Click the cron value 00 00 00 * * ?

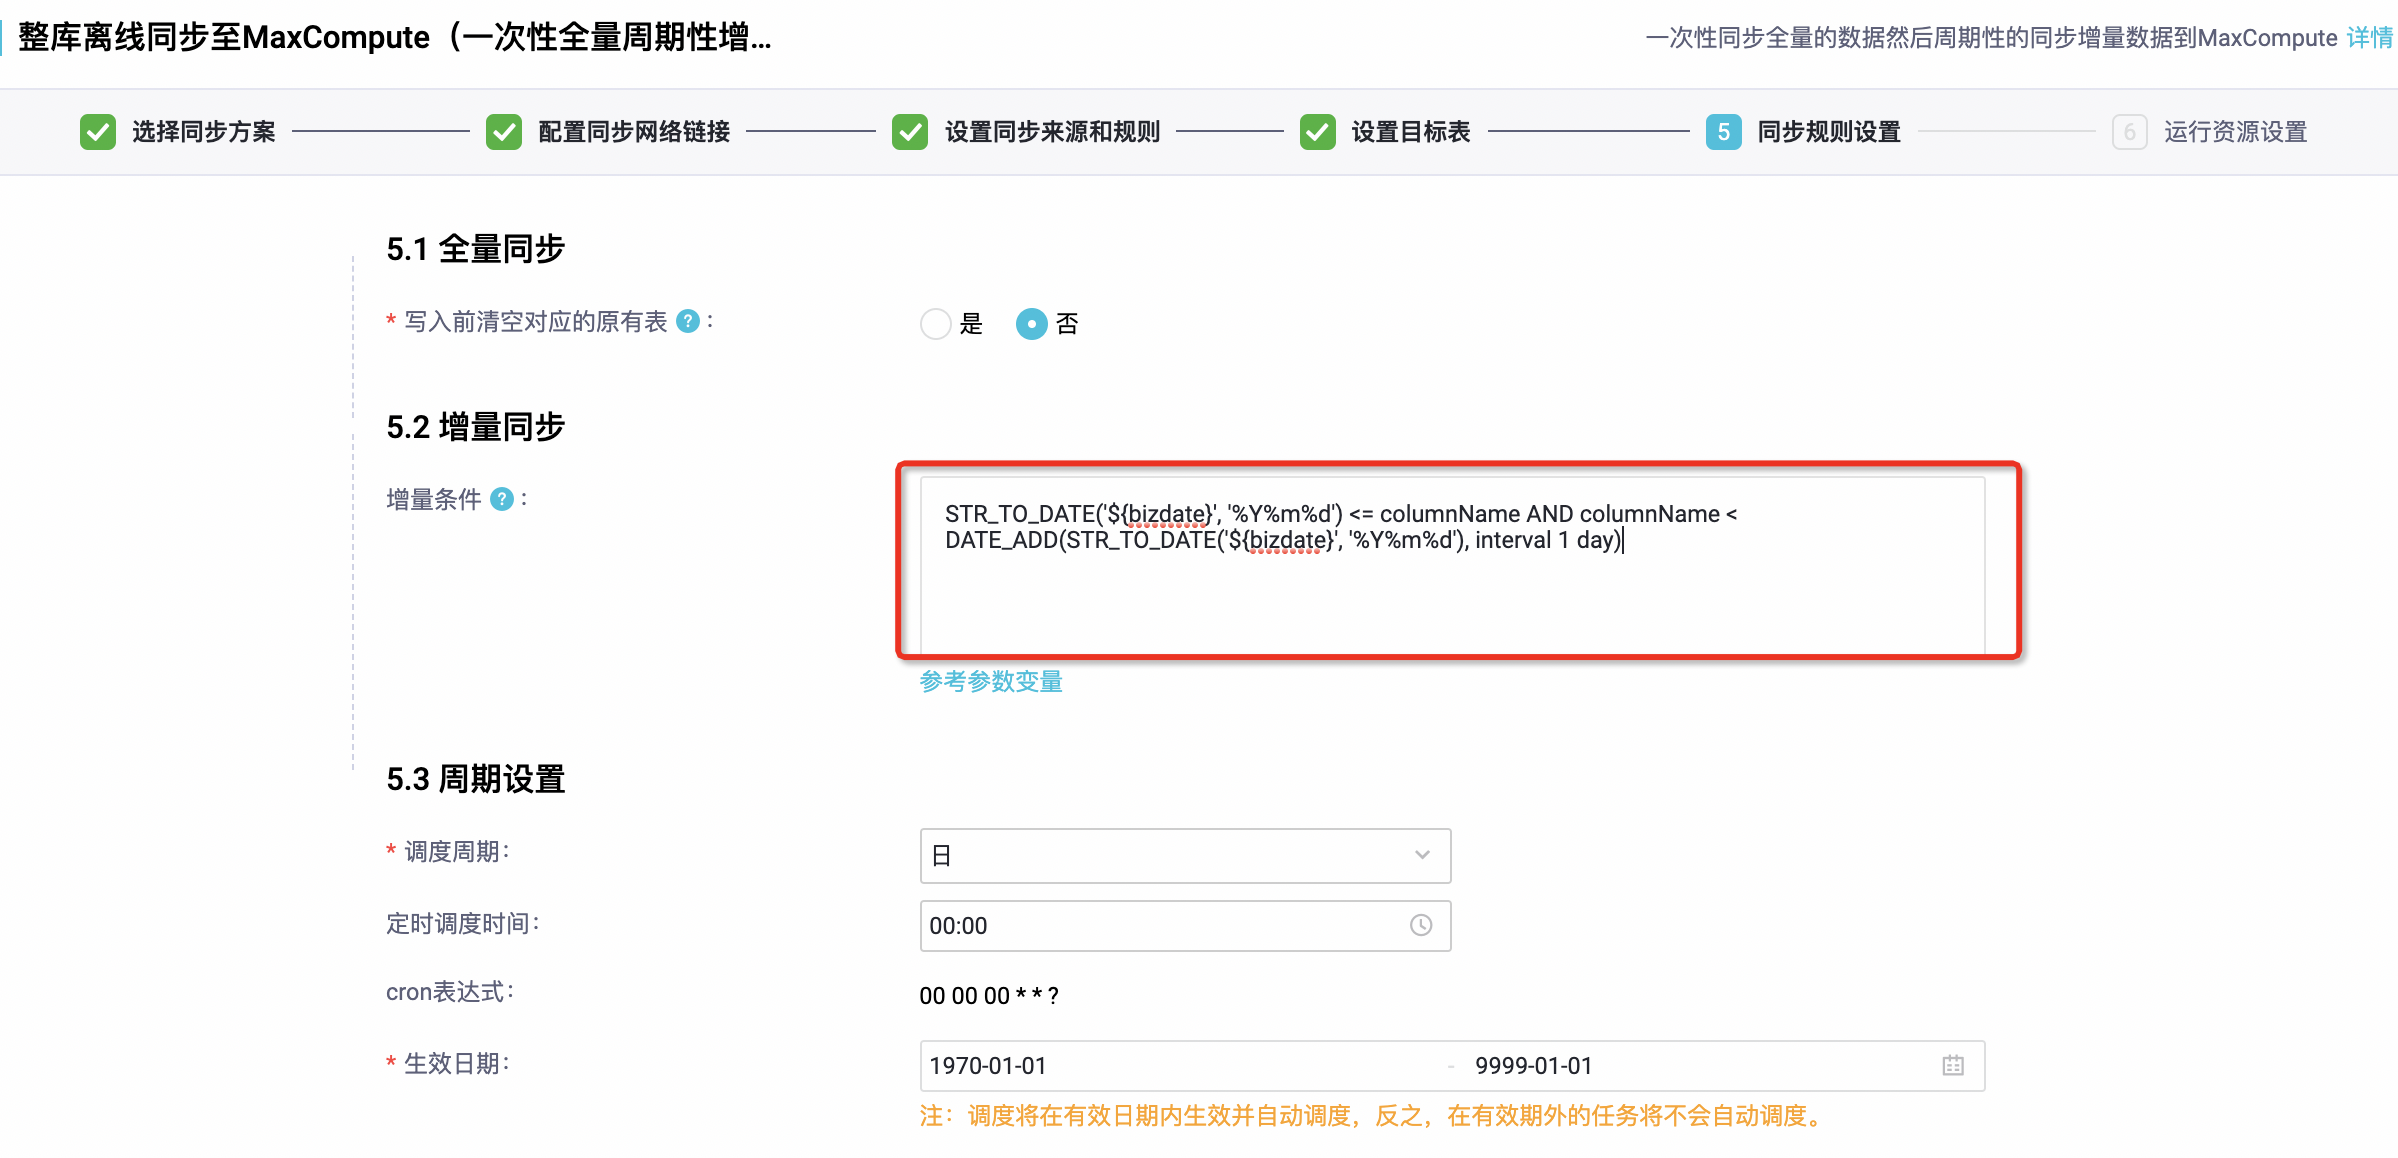click(989, 996)
